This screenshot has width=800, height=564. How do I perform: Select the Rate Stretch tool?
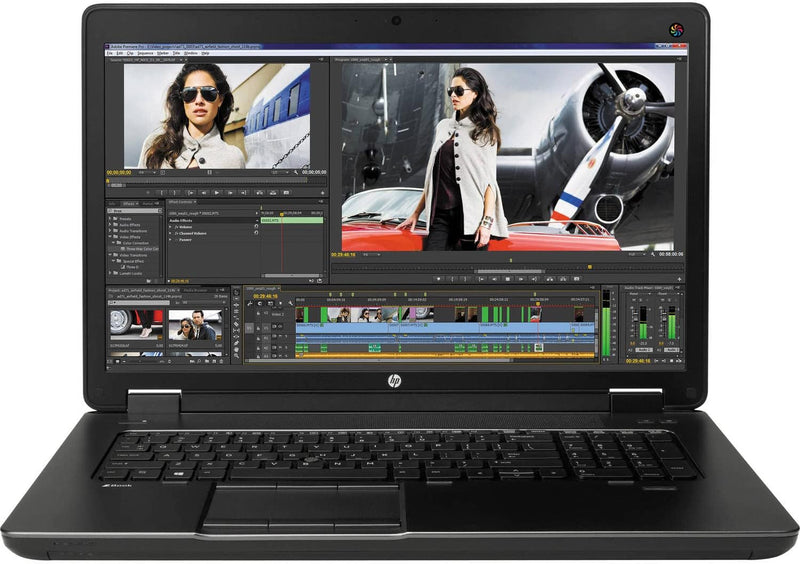[236, 317]
